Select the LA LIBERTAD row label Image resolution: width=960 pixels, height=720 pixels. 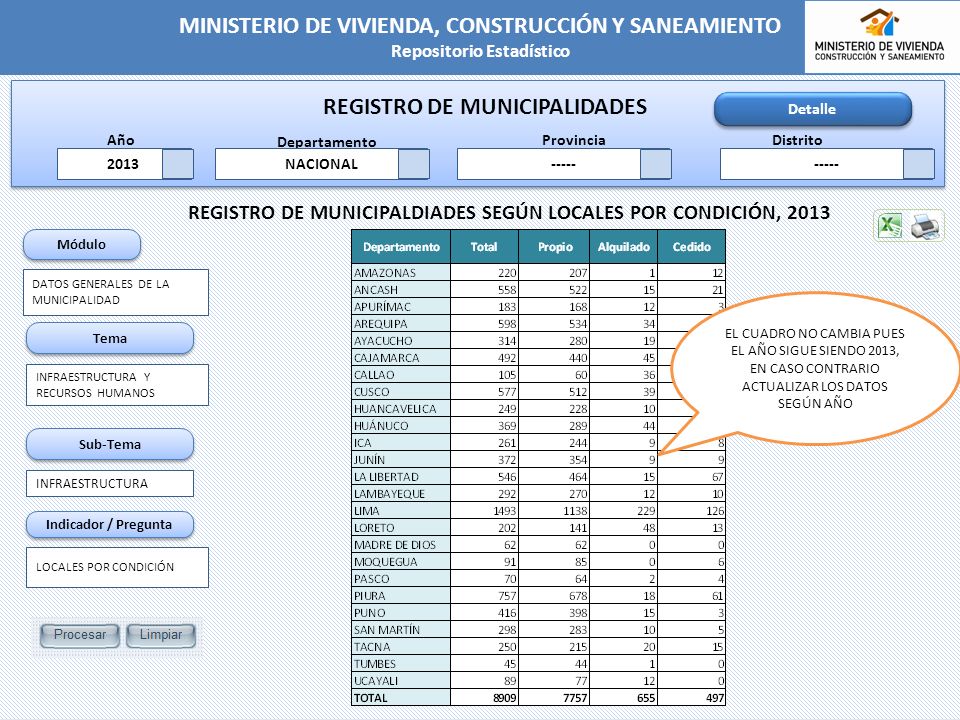[401, 477]
